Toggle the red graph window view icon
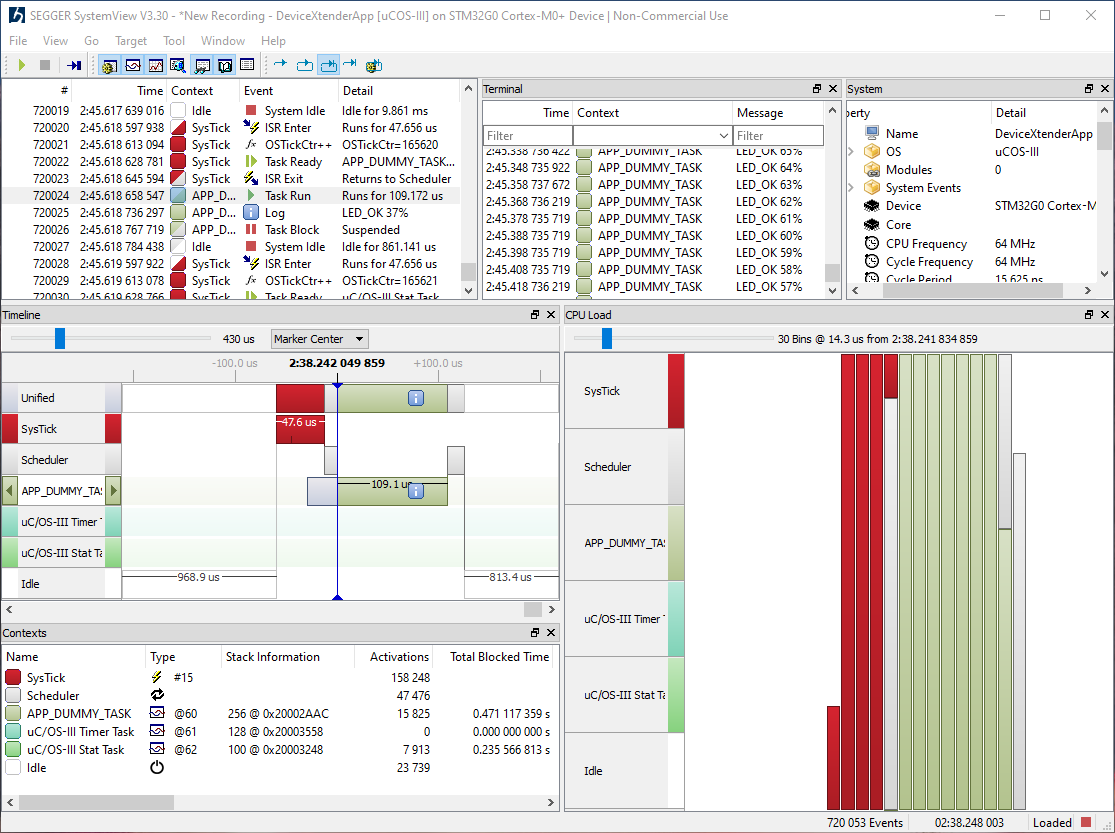This screenshot has width=1115, height=833. (x=156, y=65)
